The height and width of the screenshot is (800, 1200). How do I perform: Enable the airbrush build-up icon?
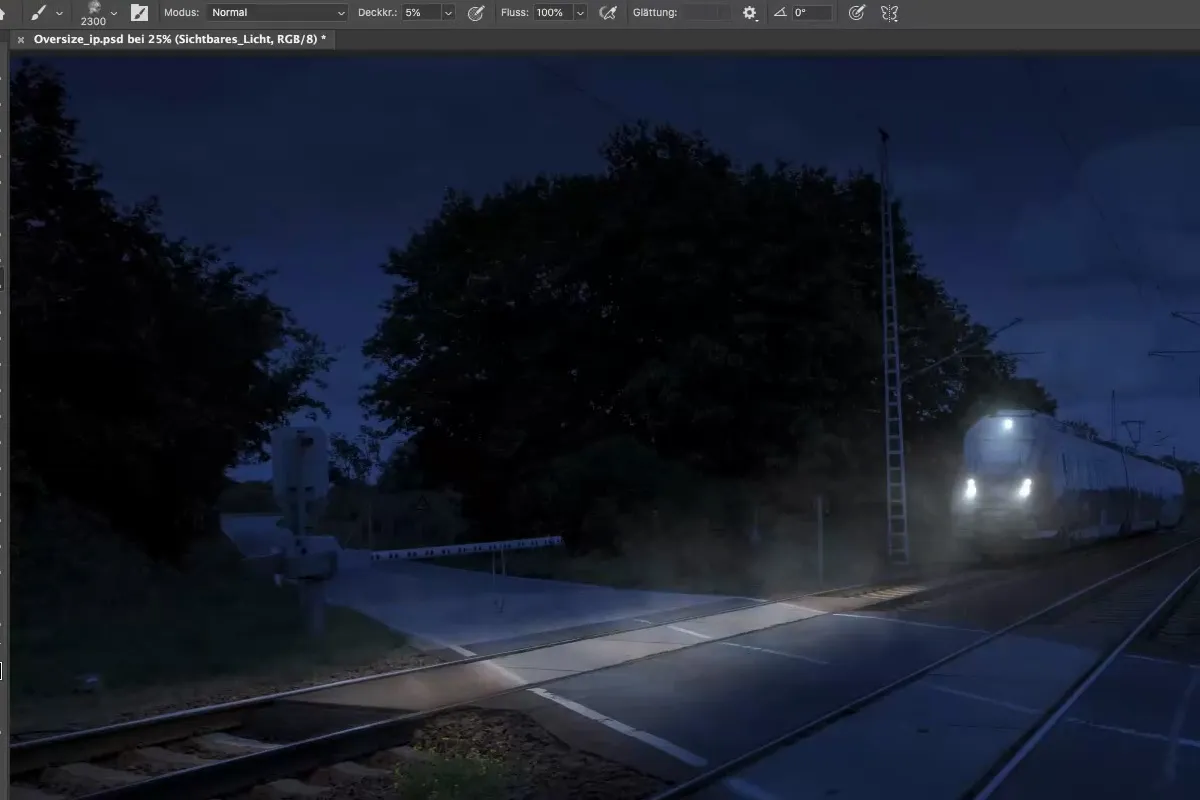[607, 13]
